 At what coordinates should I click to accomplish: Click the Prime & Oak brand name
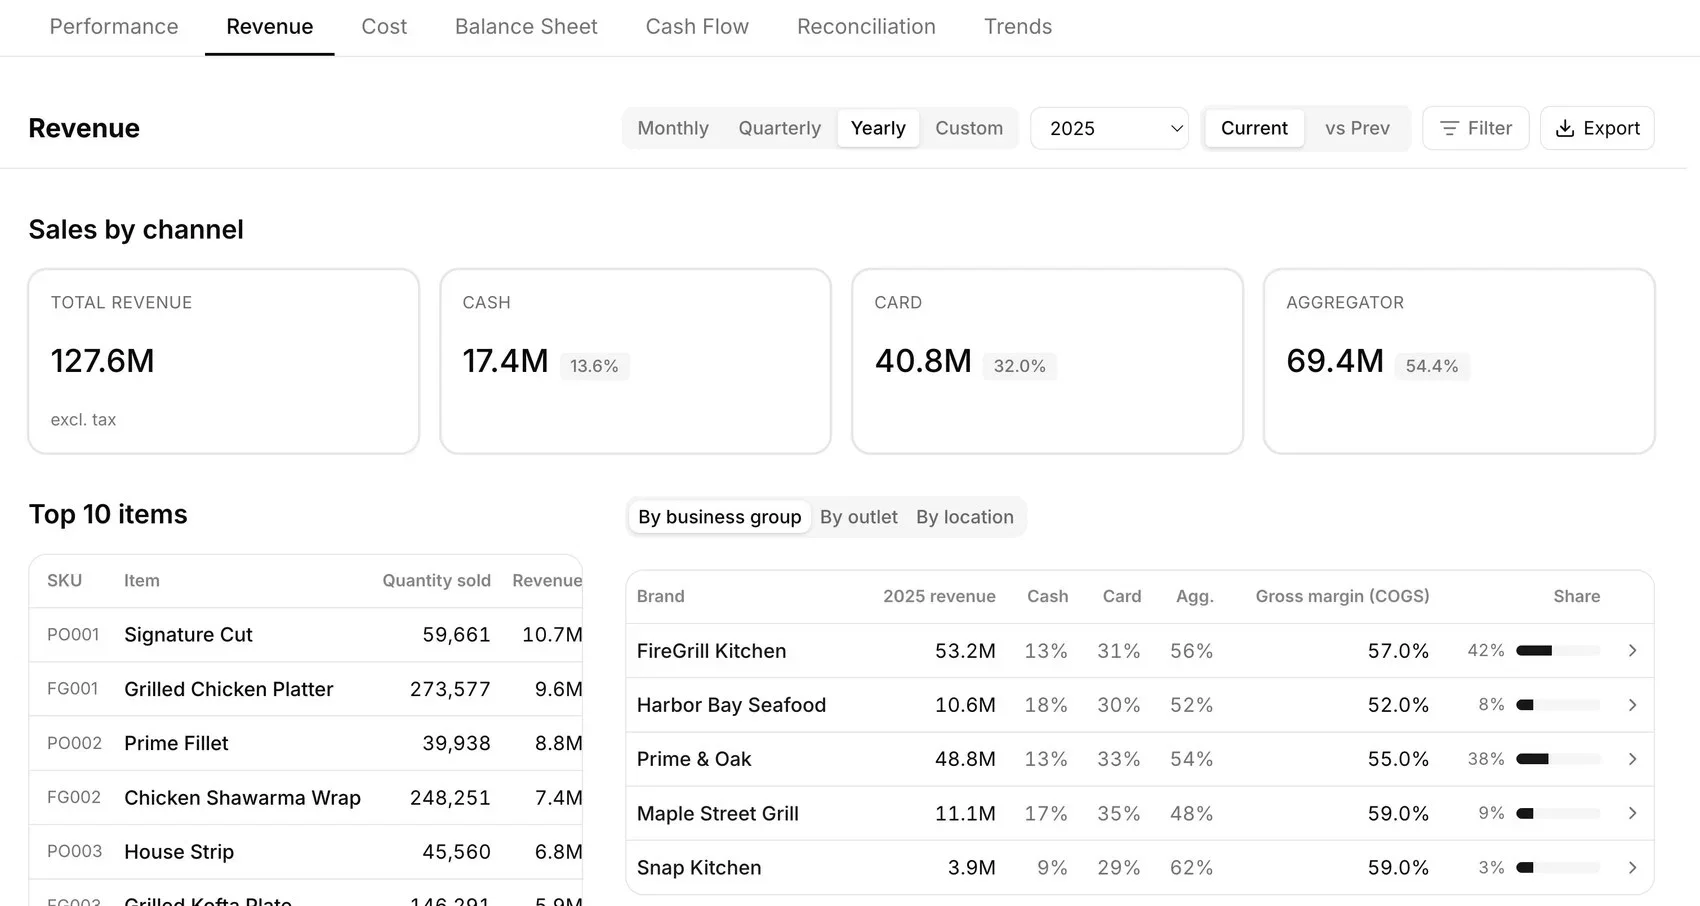[x=694, y=759]
